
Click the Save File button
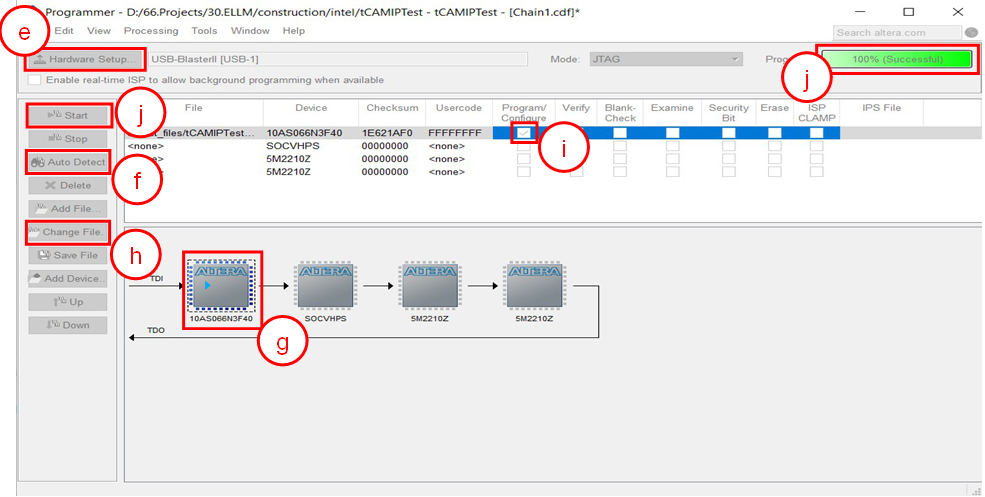68,255
